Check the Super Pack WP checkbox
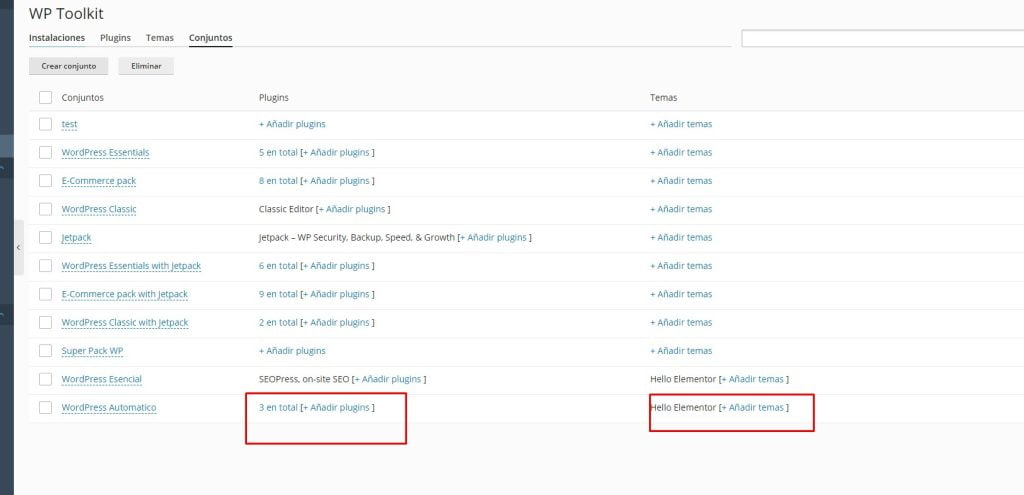 coord(45,351)
